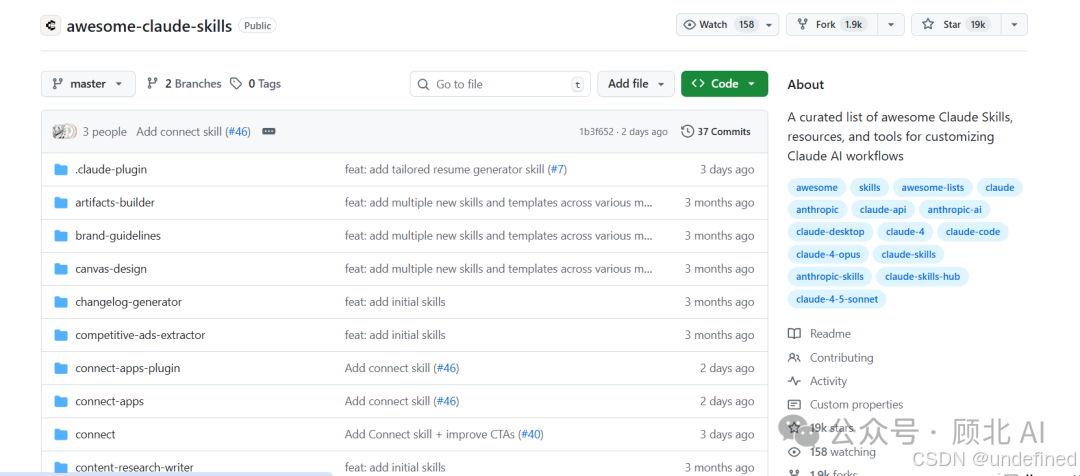1080x476 pixels.
Task: Click the competitive-ads-extractor folder icon
Action: click(x=61, y=335)
